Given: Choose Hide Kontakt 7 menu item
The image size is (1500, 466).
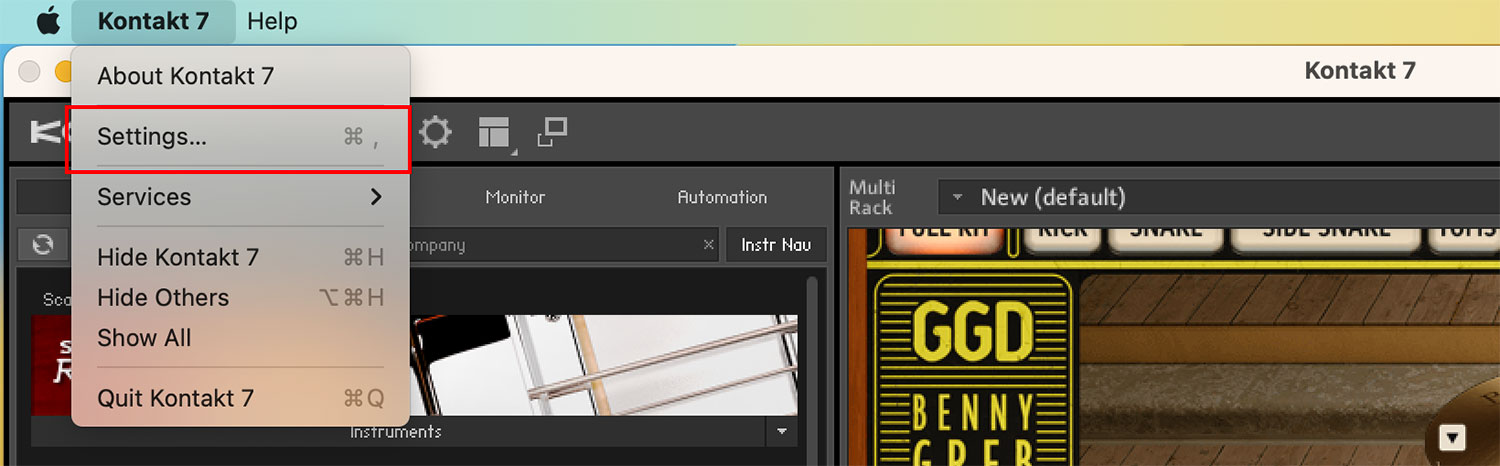Looking at the screenshot, I should click(240, 257).
